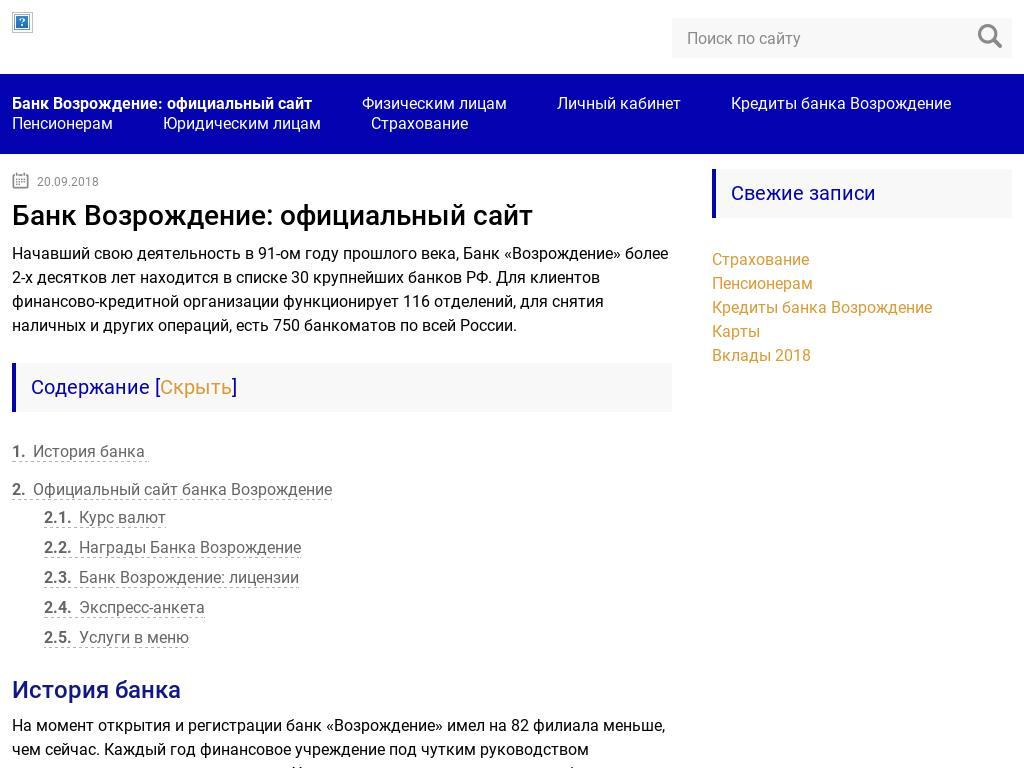Click the calendar icon beside the date
The image size is (1024, 768).
pyautogui.click(x=20, y=181)
